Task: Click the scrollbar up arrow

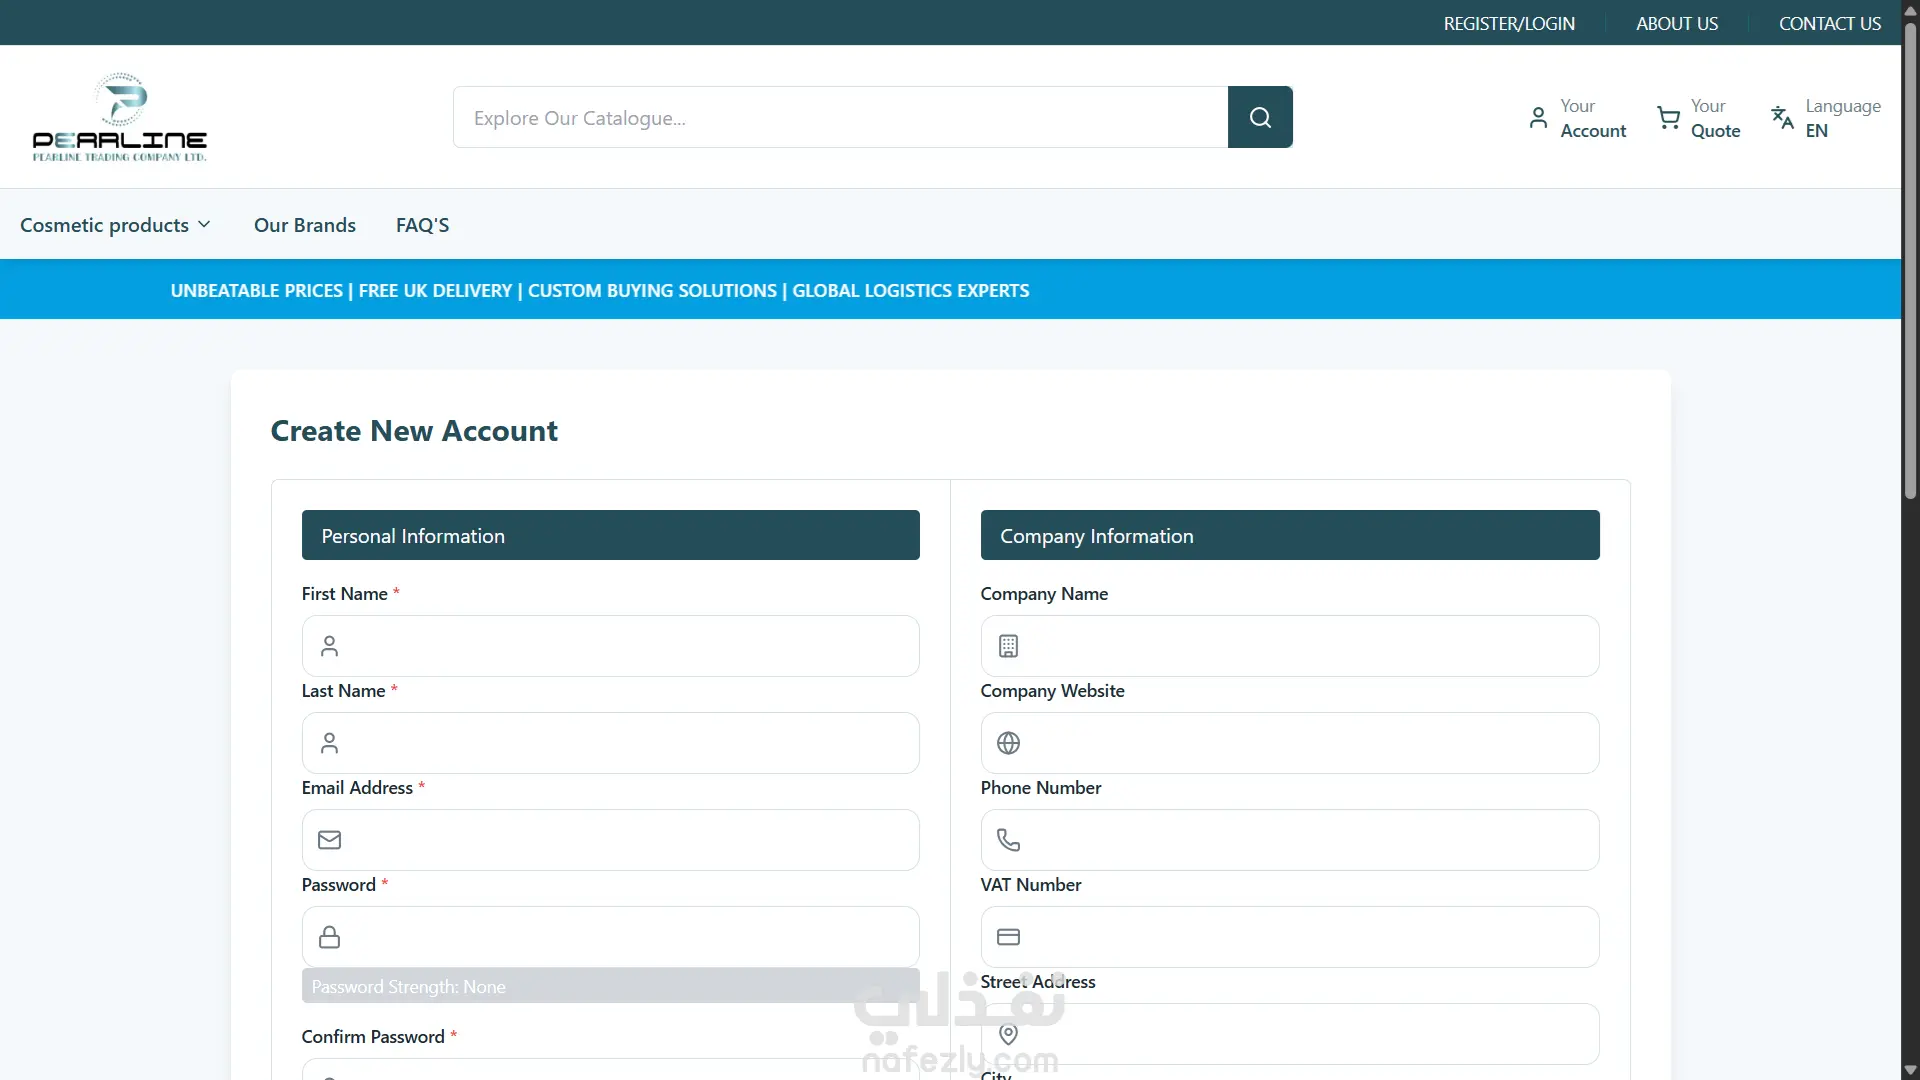Action: 1910,9
